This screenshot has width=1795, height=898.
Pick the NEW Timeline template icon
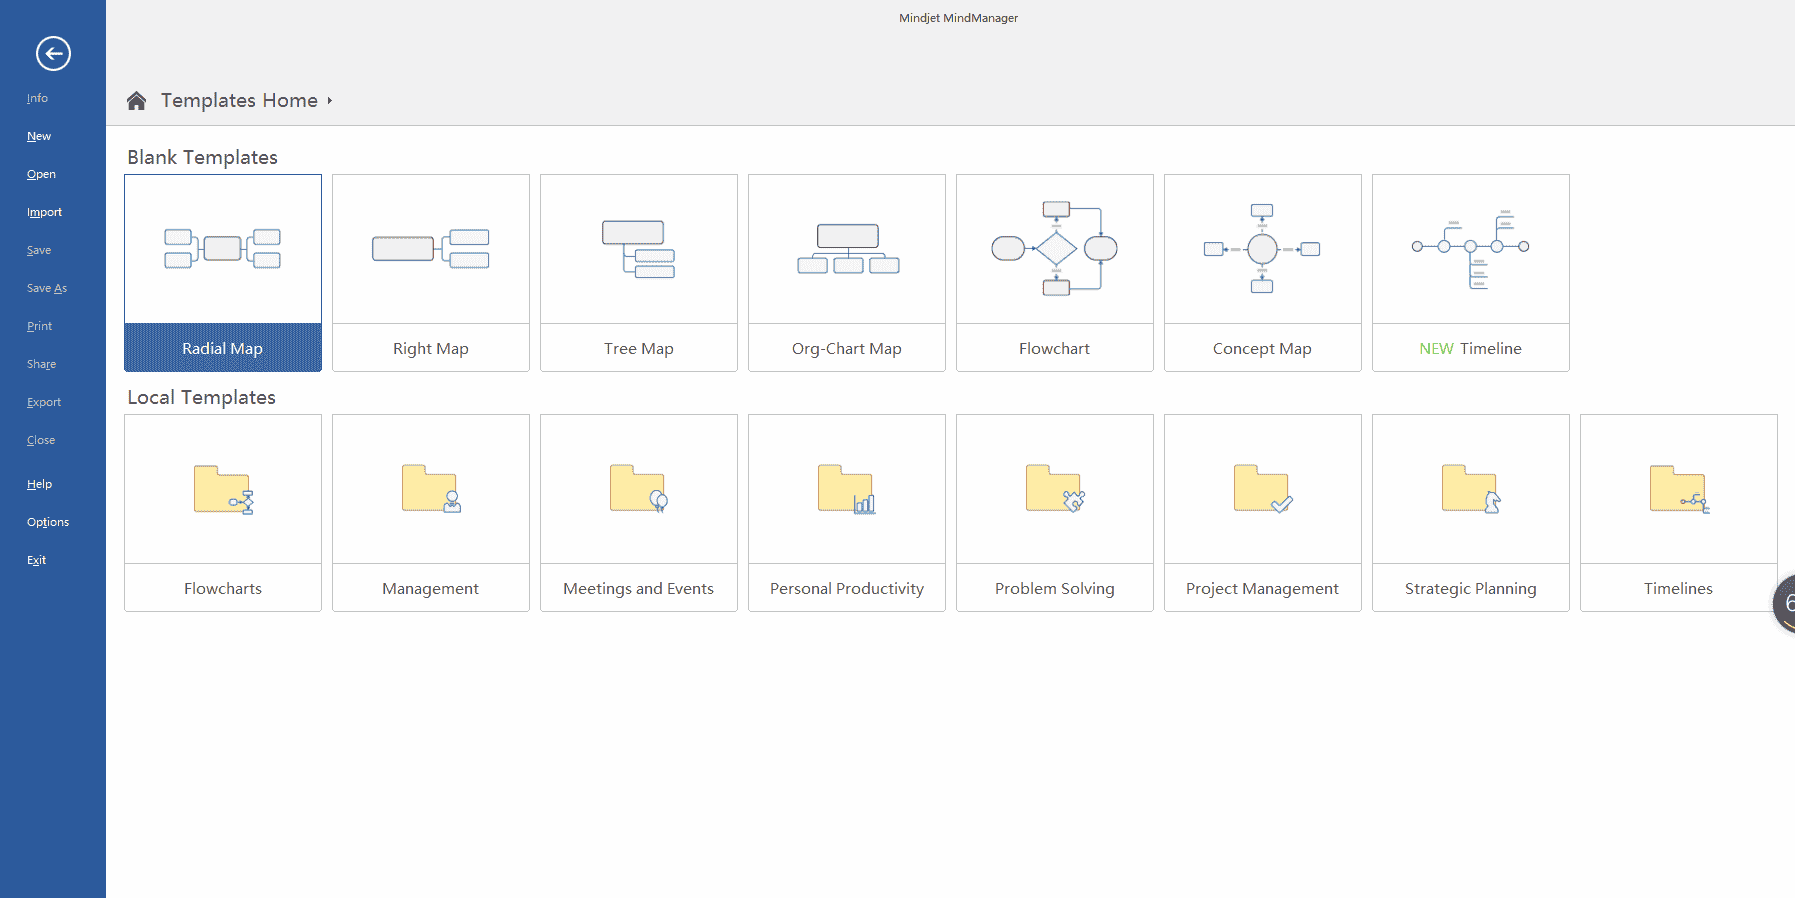coord(1470,249)
